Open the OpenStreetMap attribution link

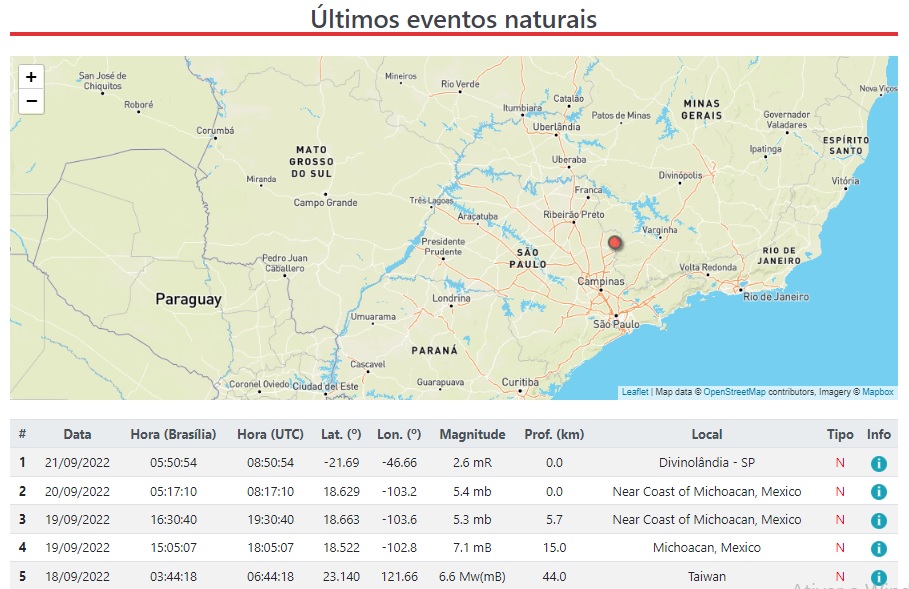point(734,392)
